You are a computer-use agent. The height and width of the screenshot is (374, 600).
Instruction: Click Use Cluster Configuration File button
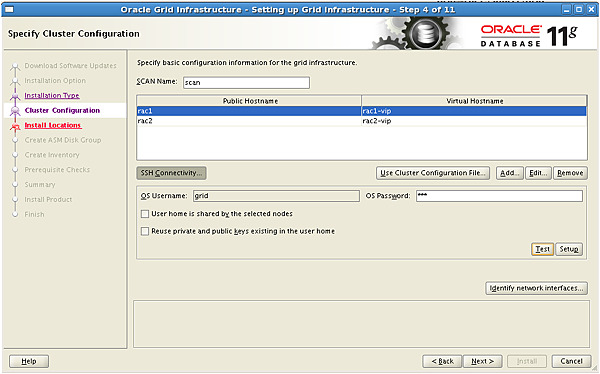(433, 173)
